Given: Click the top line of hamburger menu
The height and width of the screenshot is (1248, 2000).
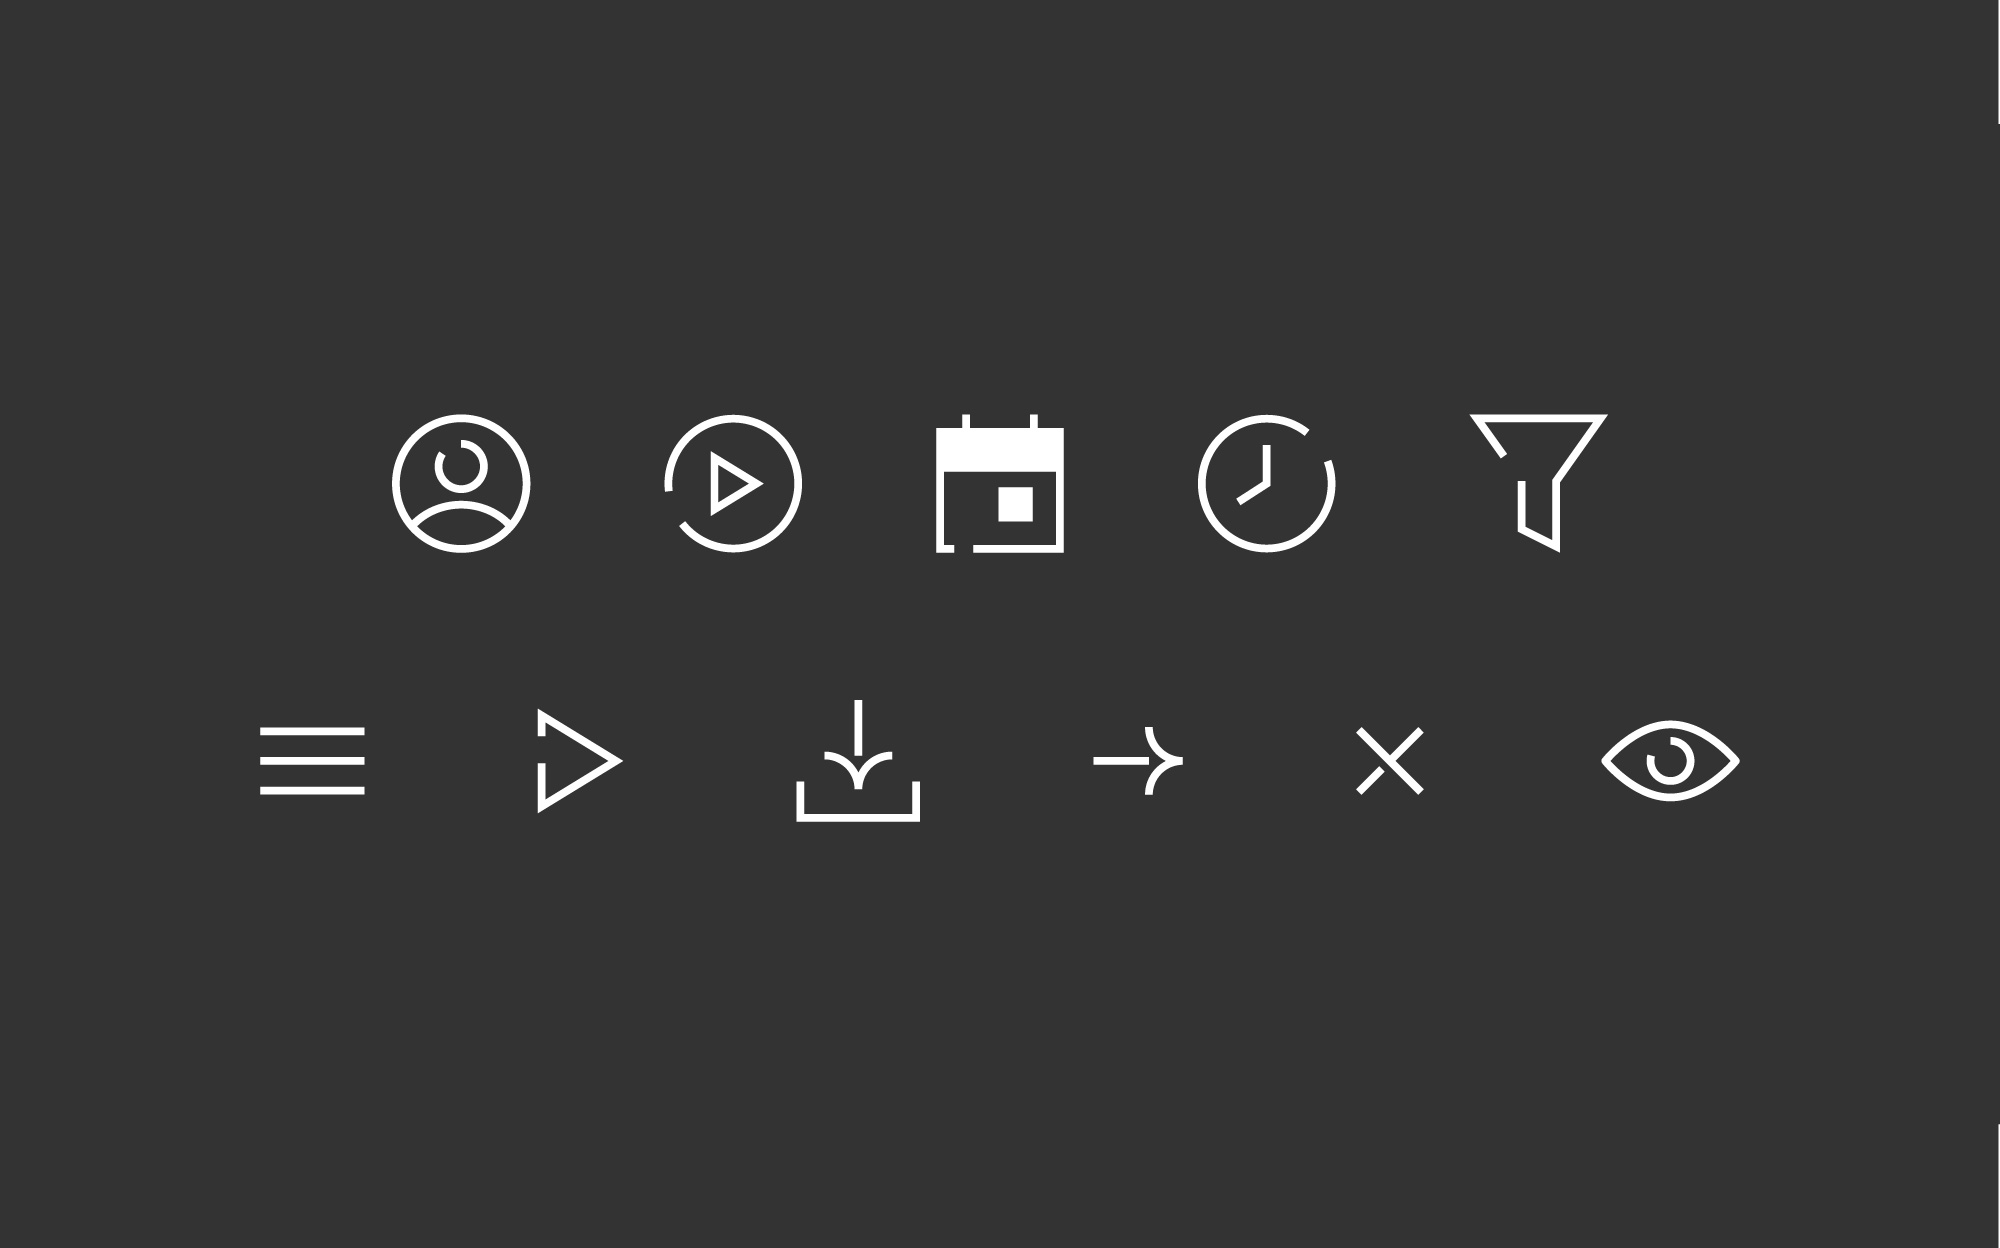Looking at the screenshot, I should tap(312, 731).
